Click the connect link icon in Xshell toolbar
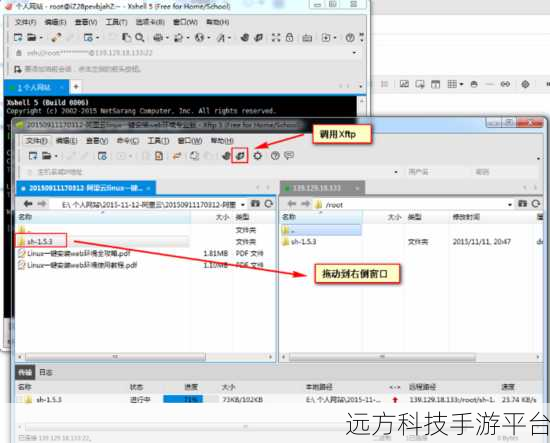Viewport: 550px width, 443px height. (x=56, y=38)
